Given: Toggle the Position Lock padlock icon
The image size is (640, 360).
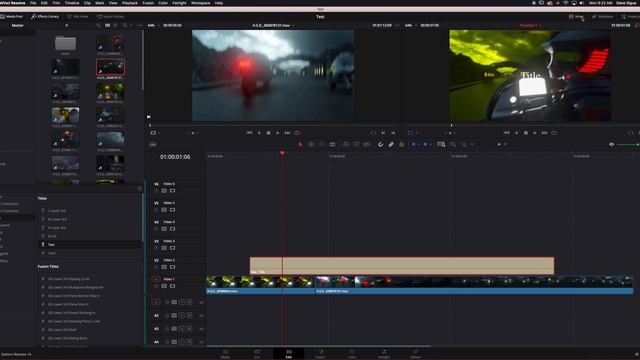Looking at the screenshot, I should pyautogui.click(x=401, y=144).
